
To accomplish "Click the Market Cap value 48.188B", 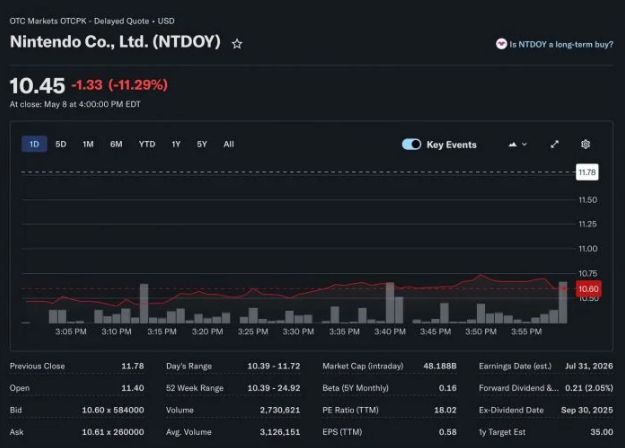I will pos(440,366).
